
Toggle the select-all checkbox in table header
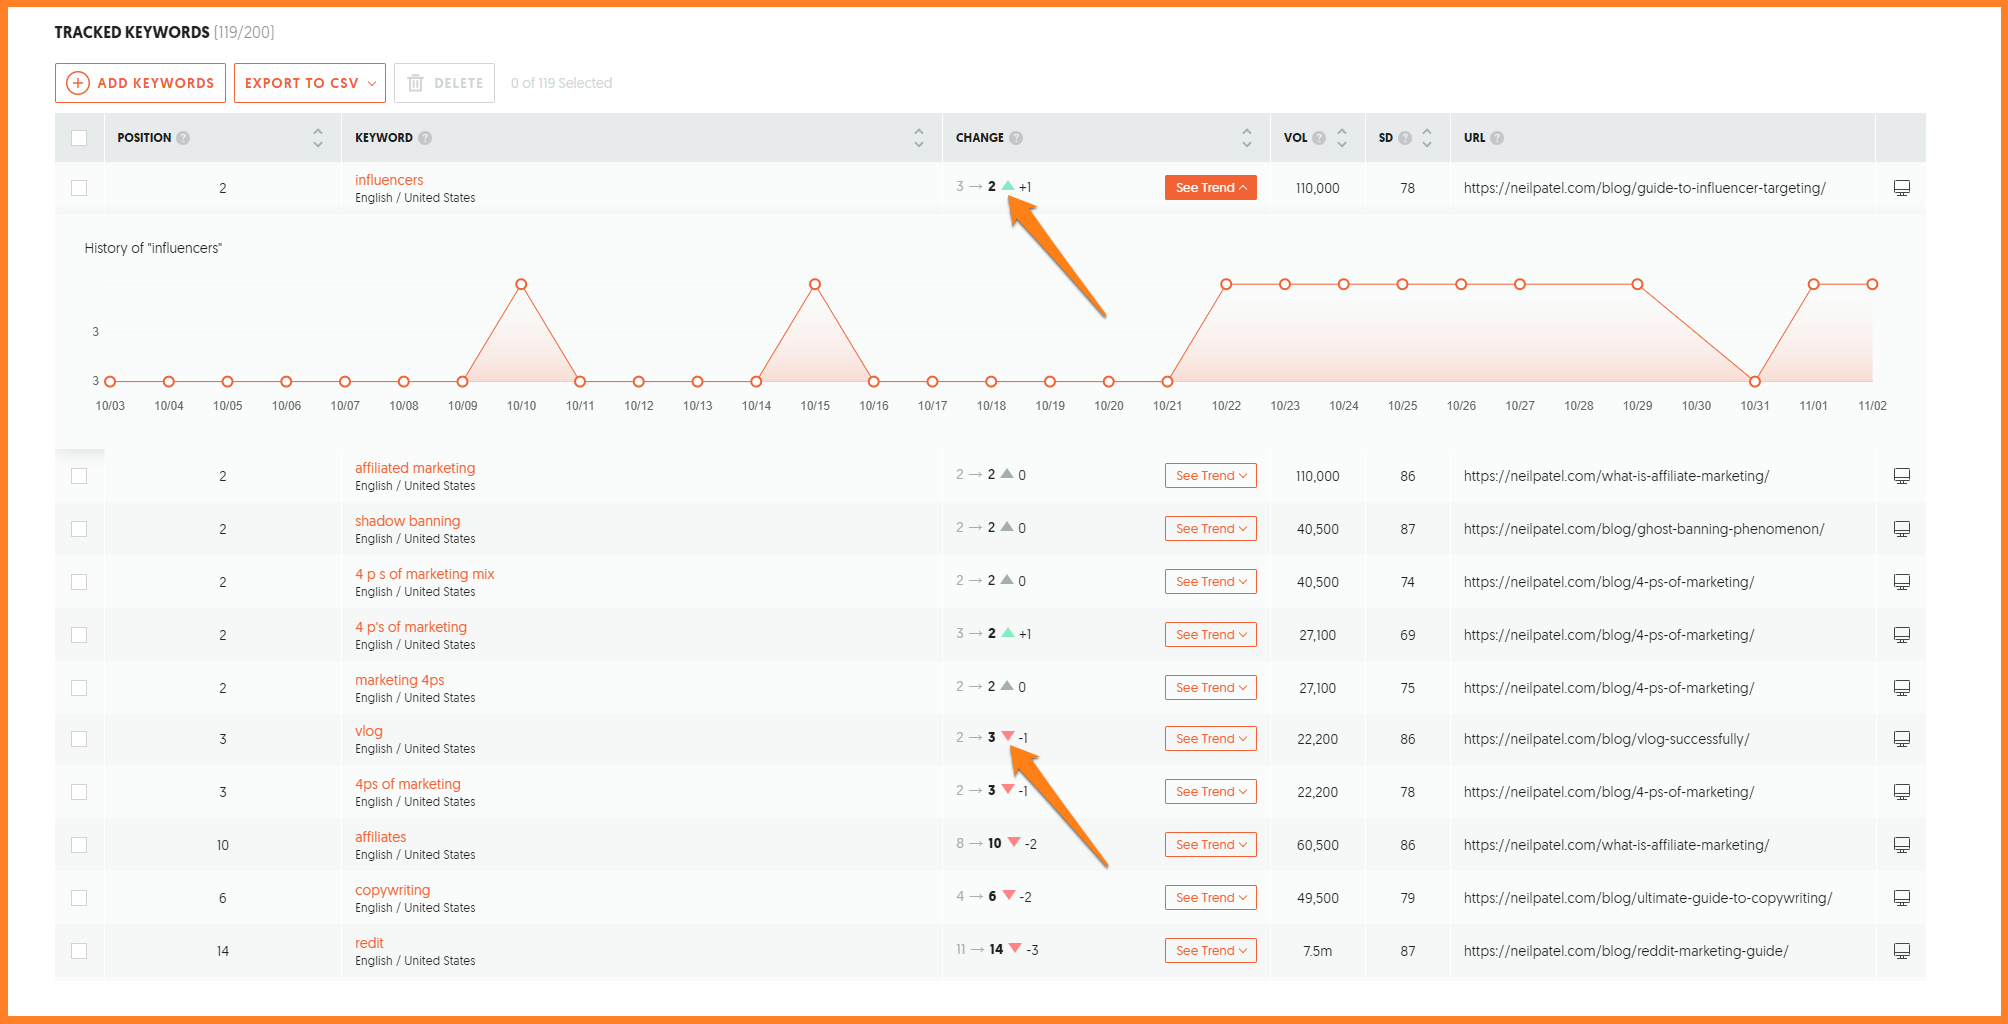(x=79, y=138)
